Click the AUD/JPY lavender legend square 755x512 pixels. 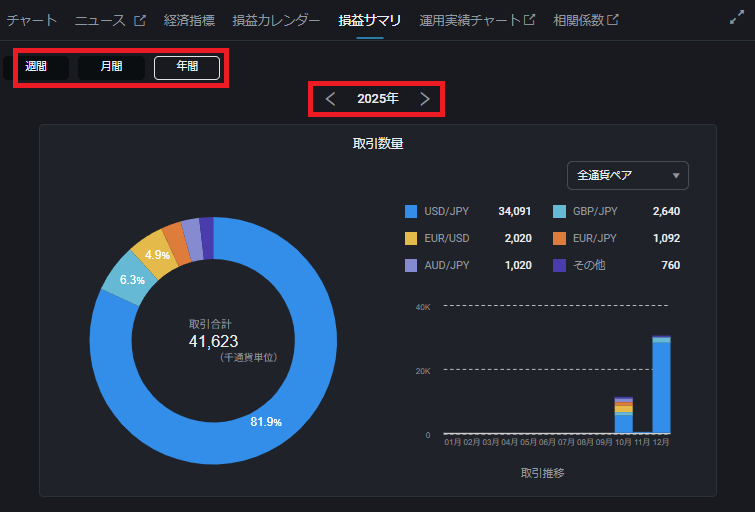coord(411,265)
